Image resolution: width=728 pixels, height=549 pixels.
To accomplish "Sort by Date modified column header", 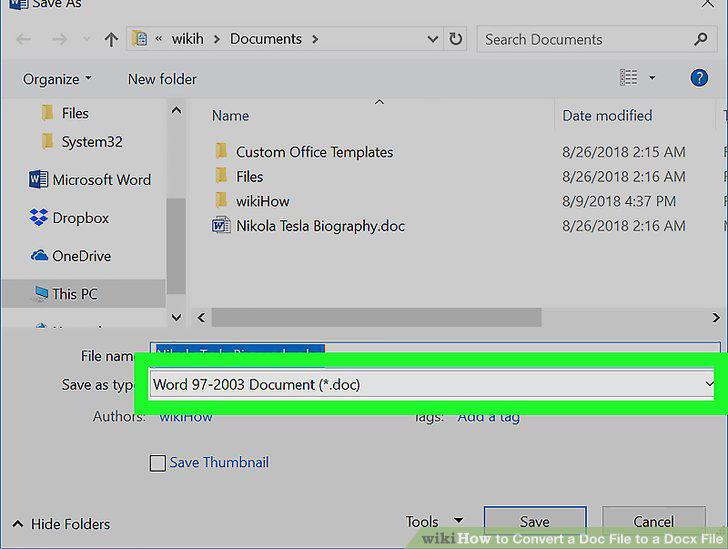I will coord(607,116).
